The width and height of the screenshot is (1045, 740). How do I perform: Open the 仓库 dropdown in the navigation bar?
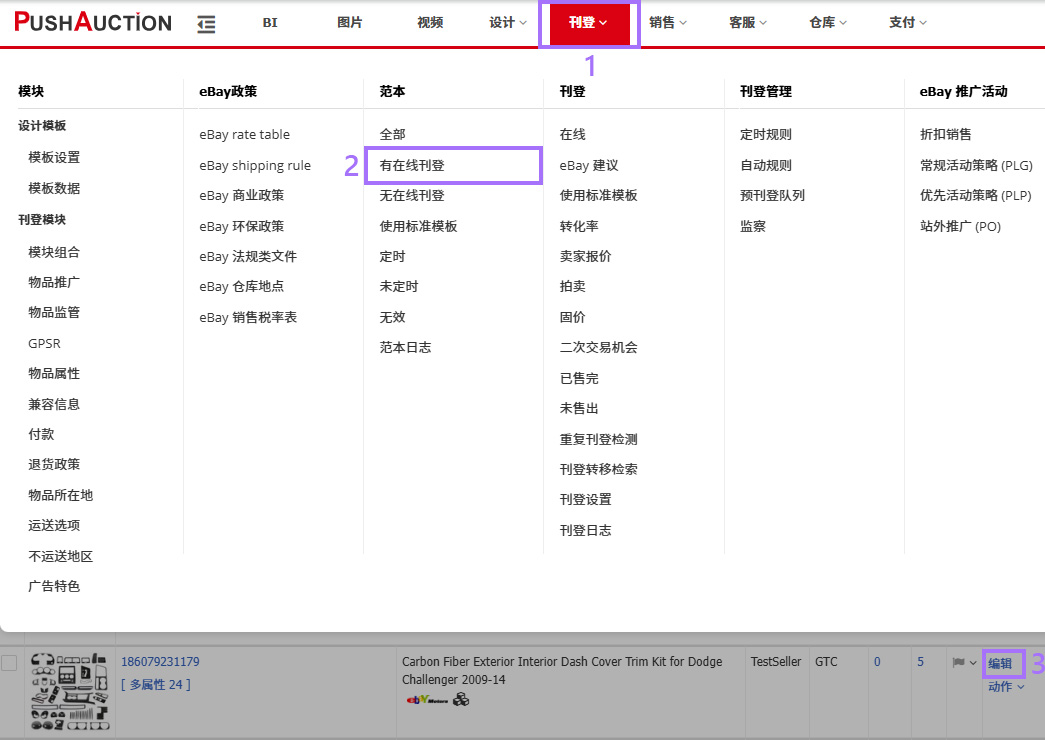[828, 23]
